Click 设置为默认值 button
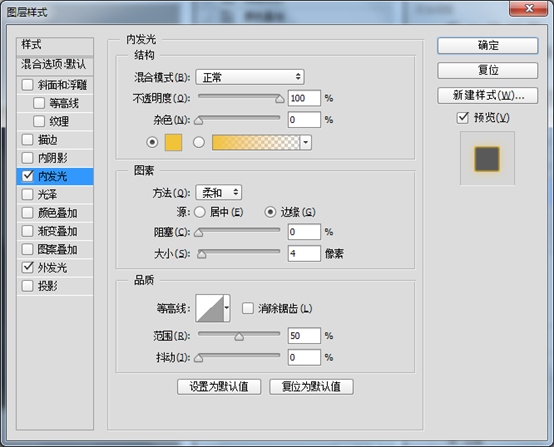 click(219, 387)
